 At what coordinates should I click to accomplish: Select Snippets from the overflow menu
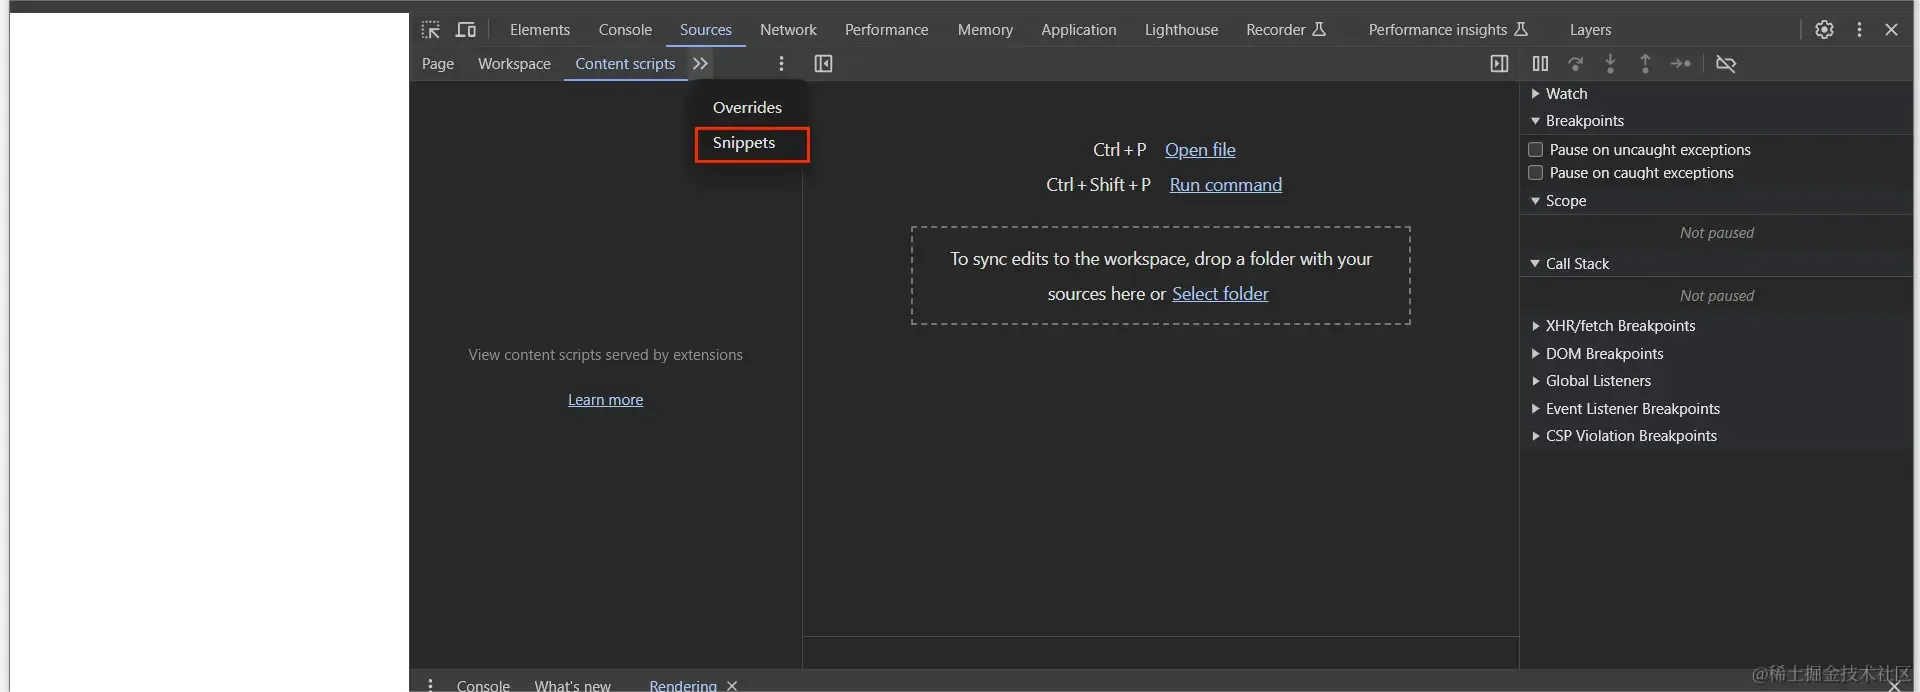pyautogui.click(x=744, y=143)
